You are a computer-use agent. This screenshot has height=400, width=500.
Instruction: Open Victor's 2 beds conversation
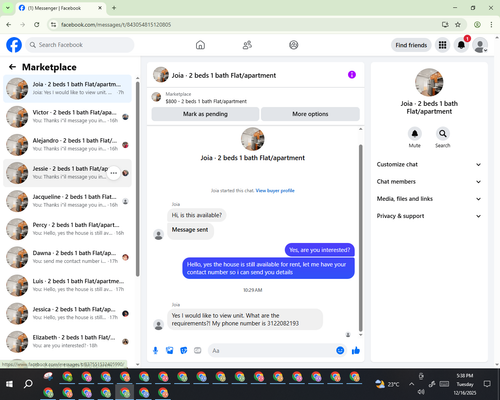tap(67, 117)
